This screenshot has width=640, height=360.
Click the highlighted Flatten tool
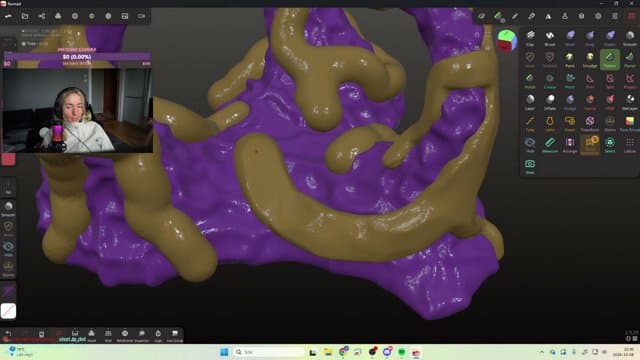click(610, 59)
